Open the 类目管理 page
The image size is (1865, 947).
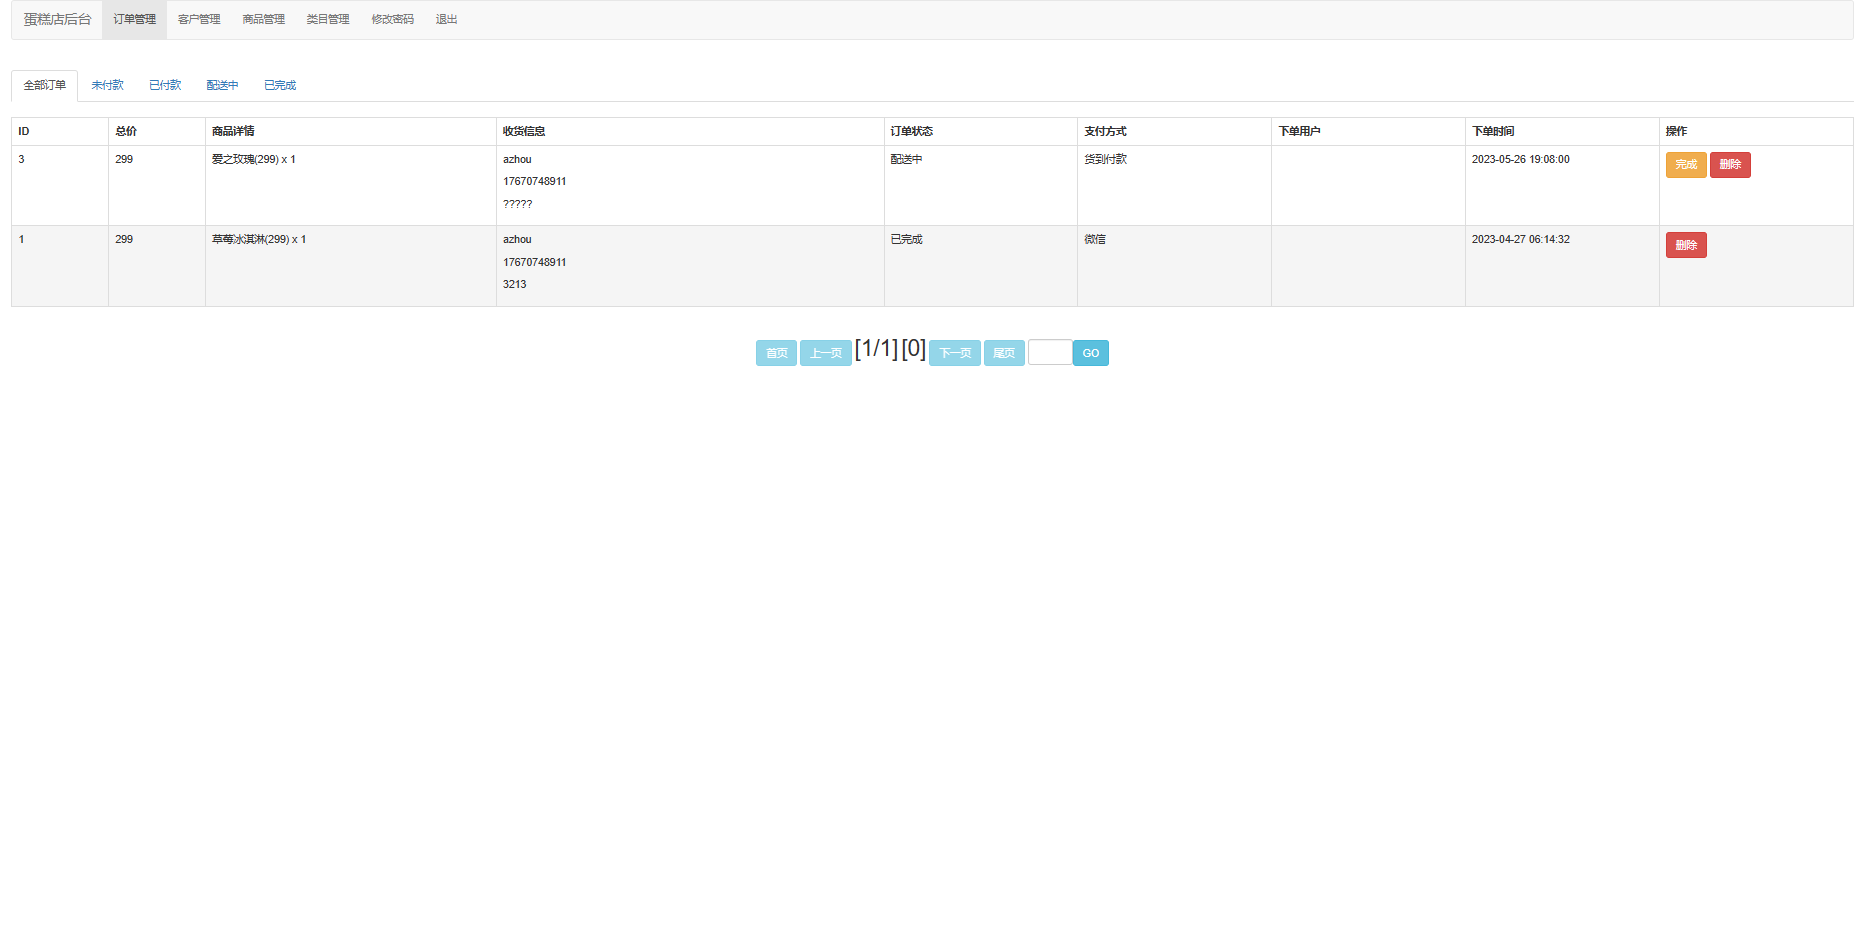pos(328,20)
